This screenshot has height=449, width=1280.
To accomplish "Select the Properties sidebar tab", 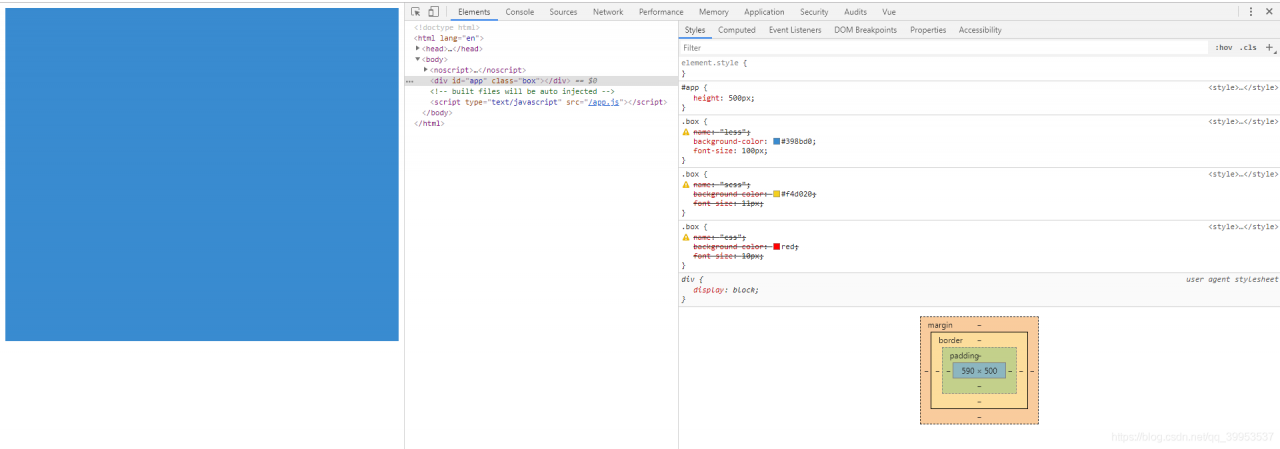I will [x=928, y=30].
